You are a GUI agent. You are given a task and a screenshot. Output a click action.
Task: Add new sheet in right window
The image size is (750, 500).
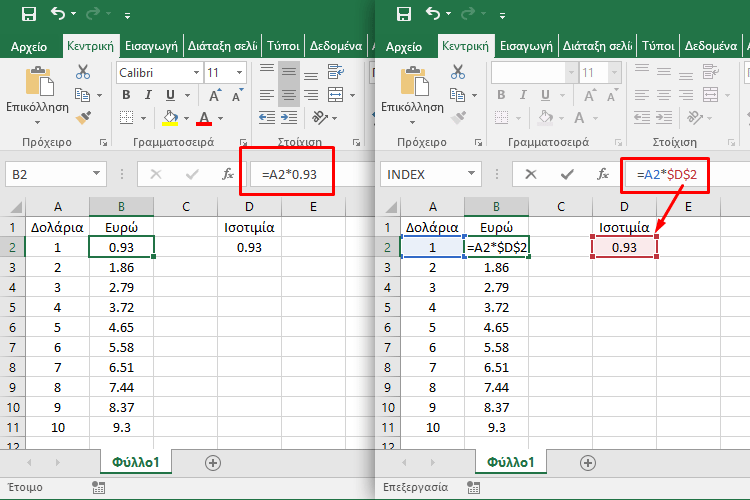coord(588,463)
